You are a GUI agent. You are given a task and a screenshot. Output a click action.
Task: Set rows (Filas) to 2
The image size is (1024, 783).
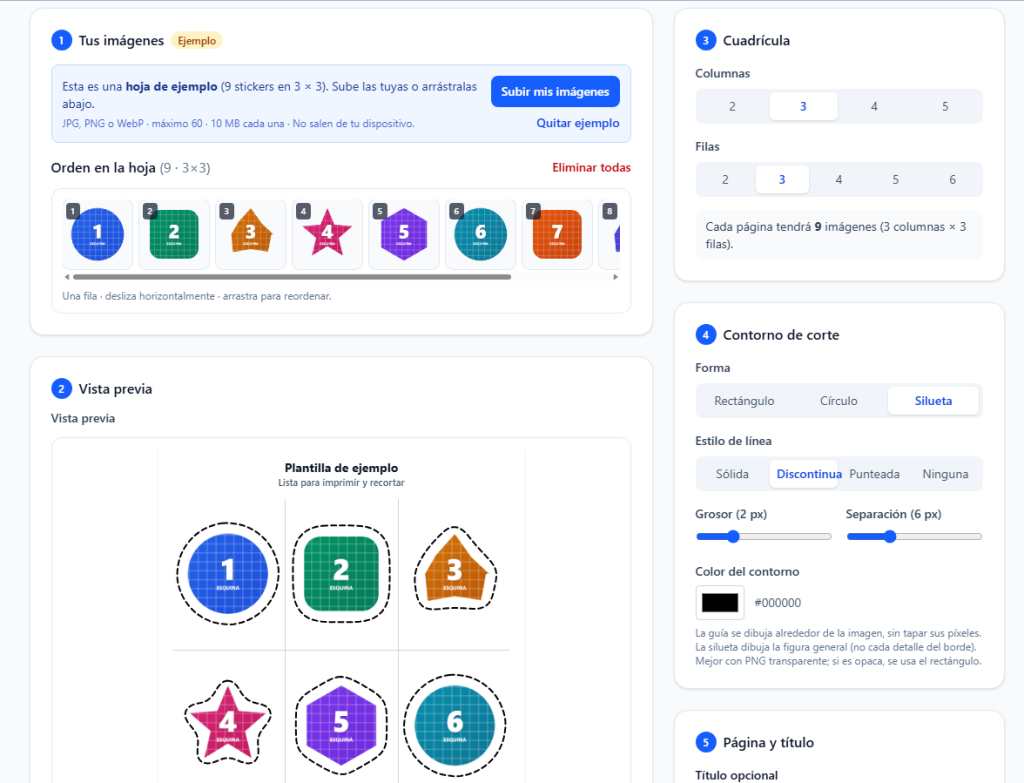pos(725,180)
